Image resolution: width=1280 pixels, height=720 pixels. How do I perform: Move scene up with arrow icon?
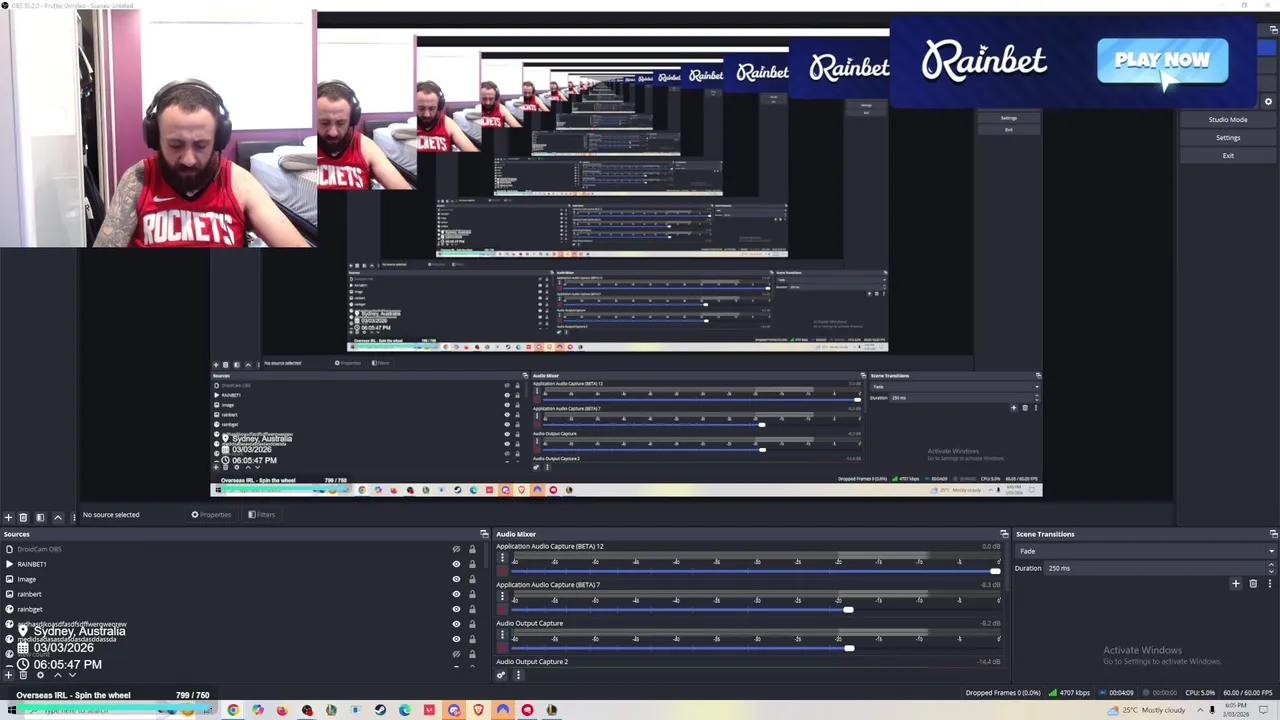coord(58,517)
